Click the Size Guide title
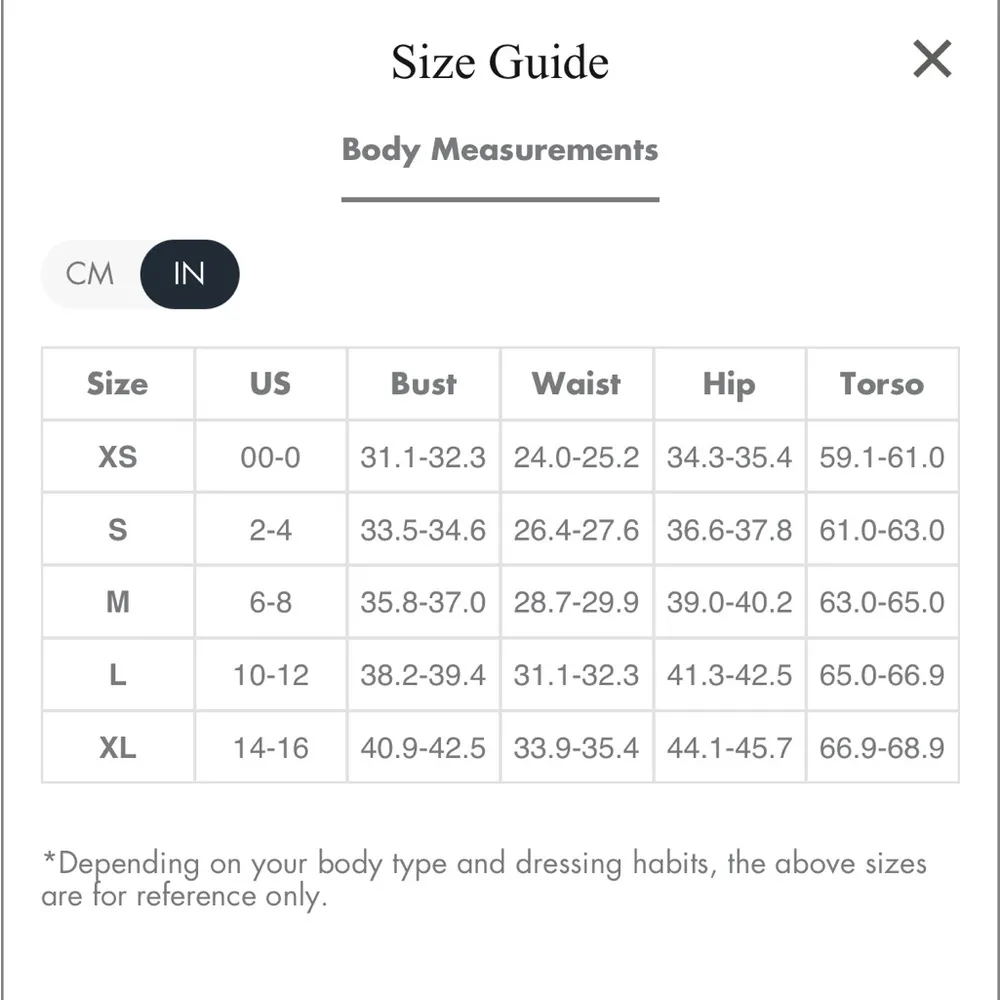 pos(500,62)
